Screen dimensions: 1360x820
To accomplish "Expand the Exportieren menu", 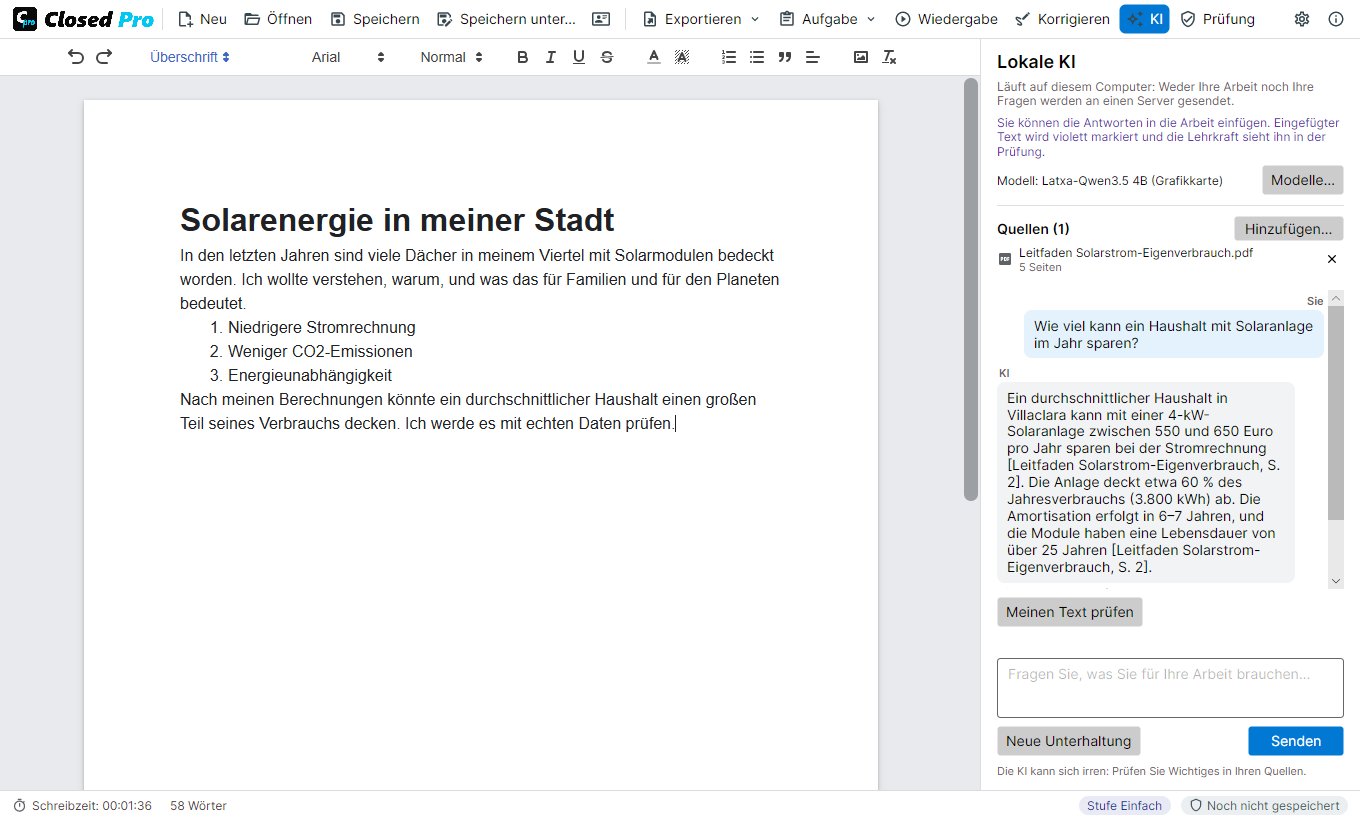I will [x=701, y=19].
